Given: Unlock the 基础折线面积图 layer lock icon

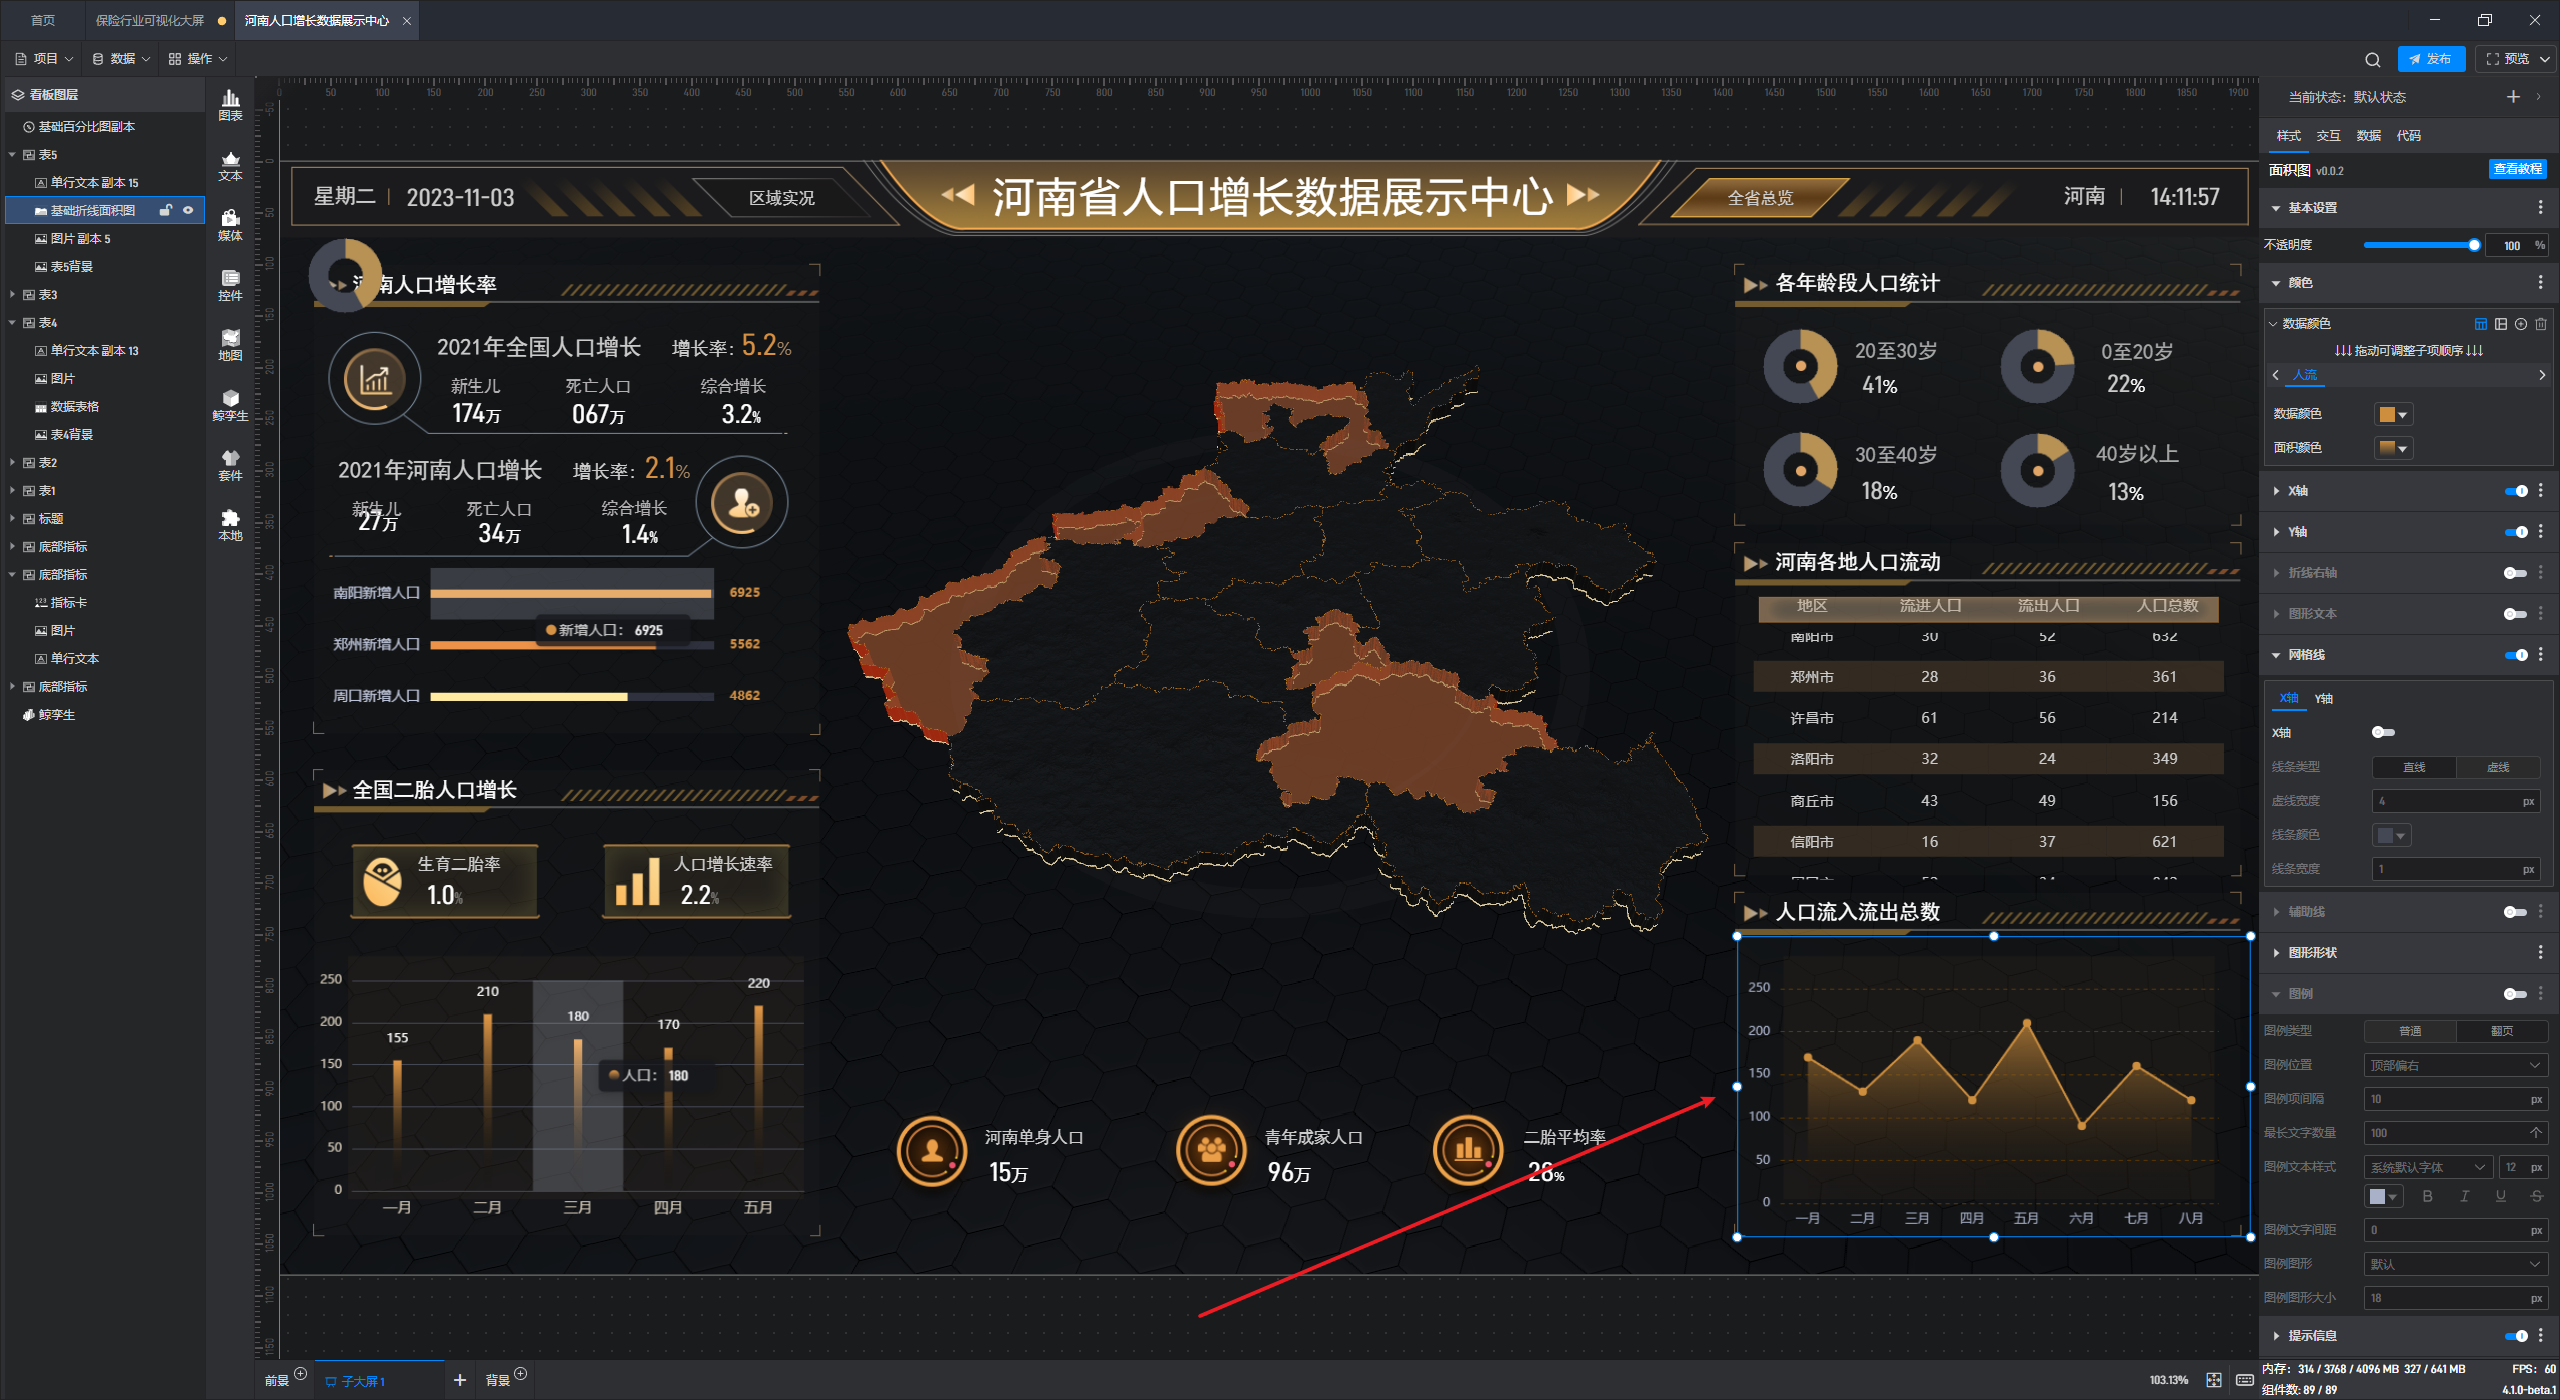Looking at the screenshot, I should pos(166,210).
